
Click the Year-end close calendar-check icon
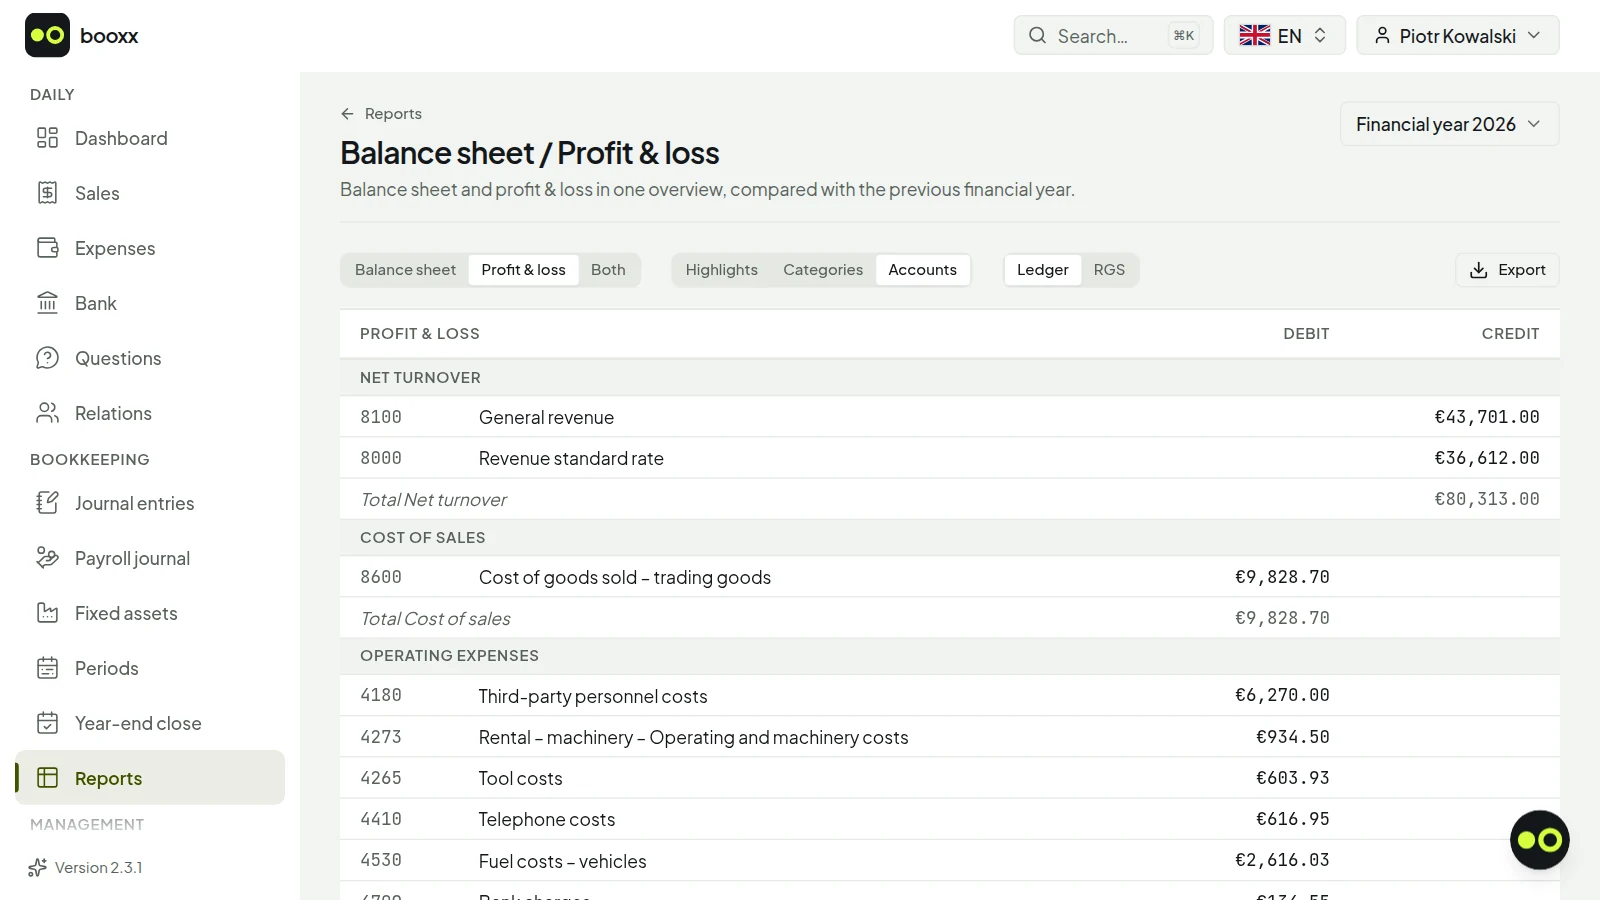click(x=47, y=723)
